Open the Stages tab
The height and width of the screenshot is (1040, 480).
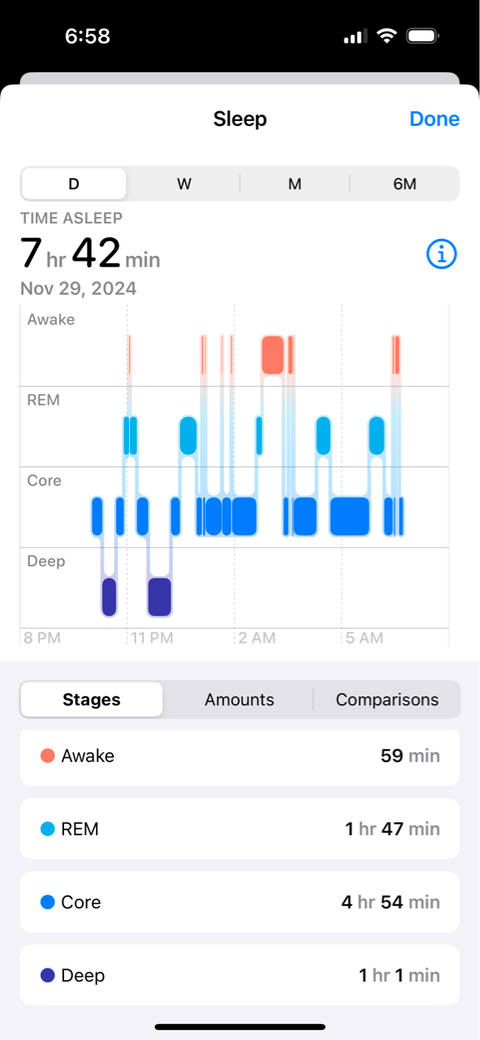[x=91, y=699]
